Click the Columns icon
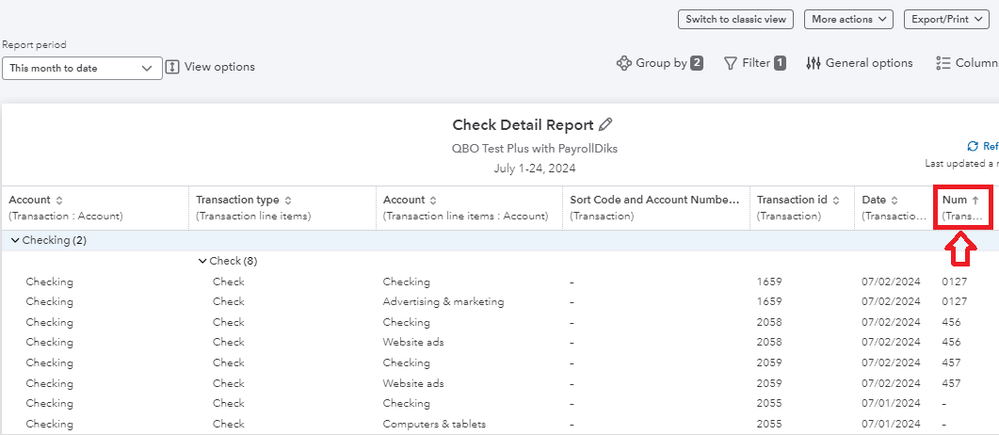Image resolution: width=999 pixels, height=435 pixels. (x=942, y=63)
